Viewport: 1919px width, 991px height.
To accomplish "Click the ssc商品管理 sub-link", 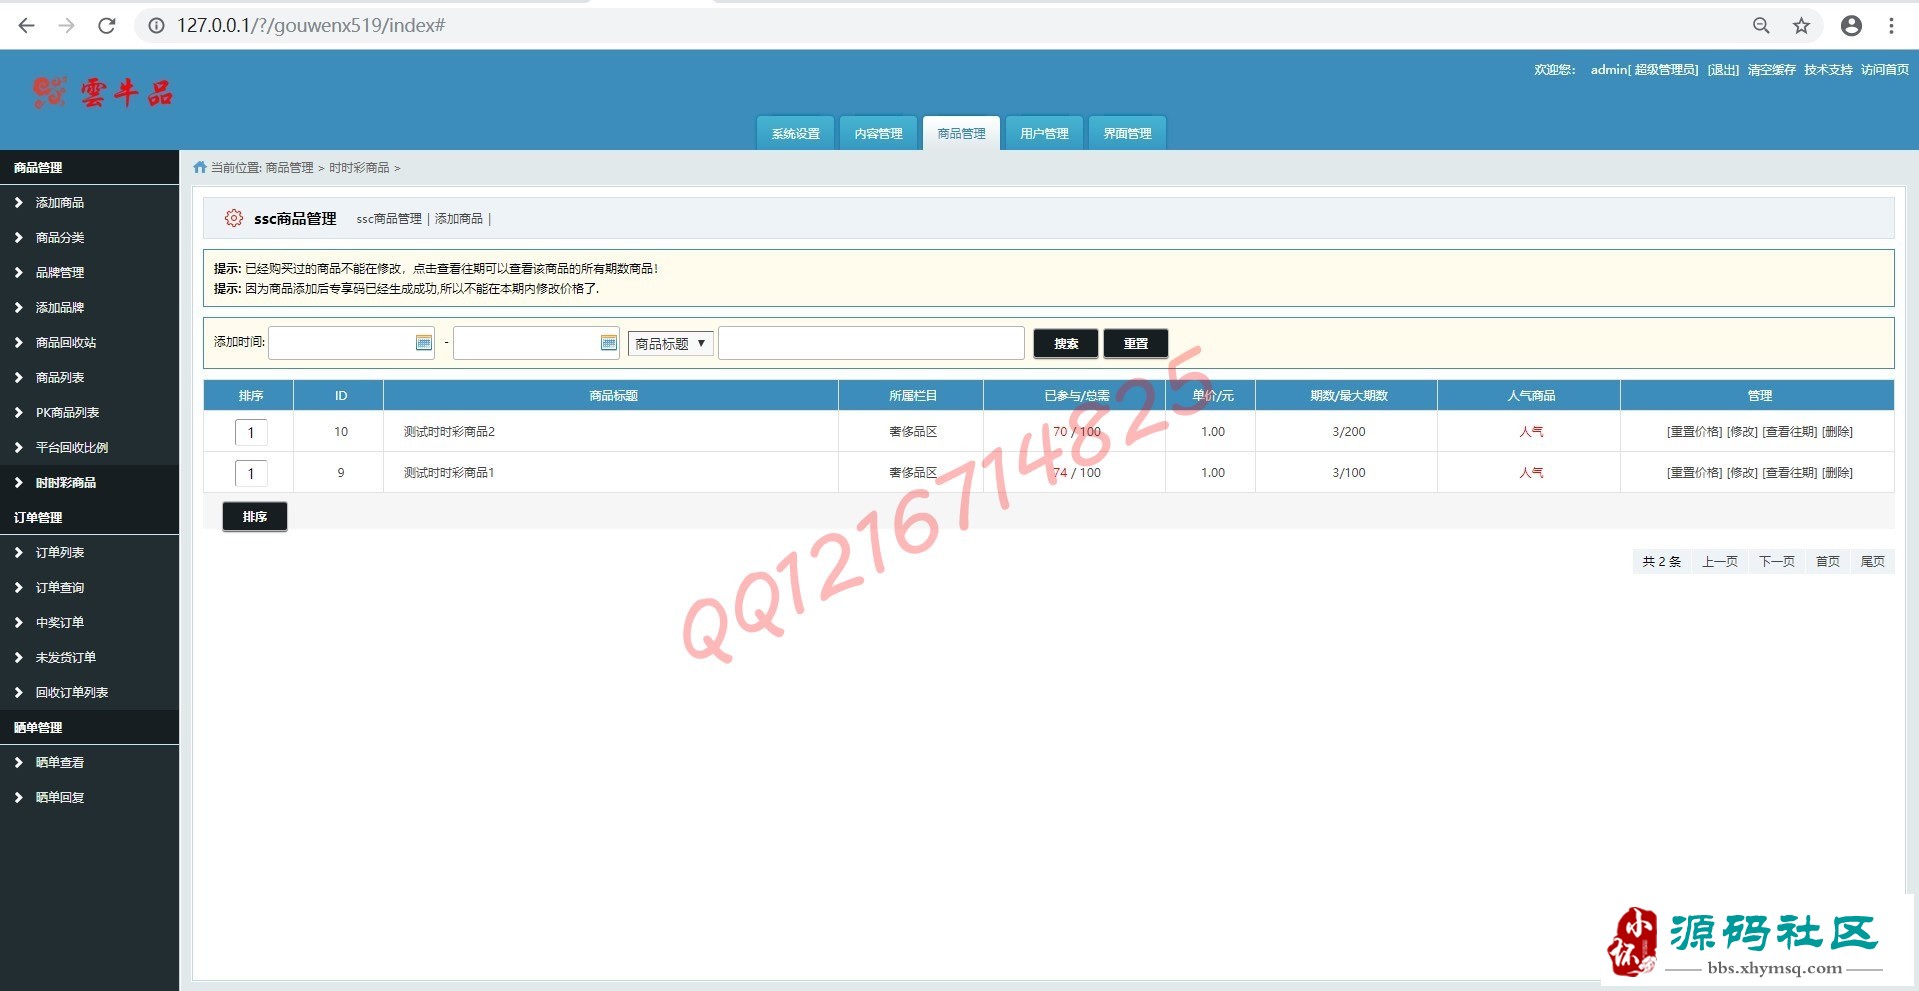I will click(389, 218).
